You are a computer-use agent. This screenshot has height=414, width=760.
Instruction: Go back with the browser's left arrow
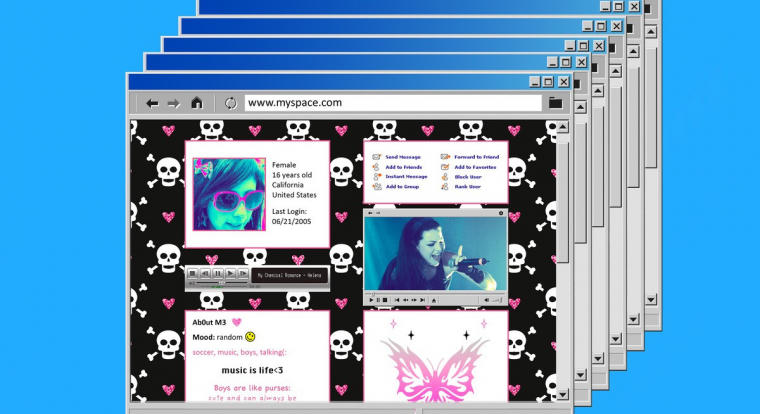pos(152,103)
